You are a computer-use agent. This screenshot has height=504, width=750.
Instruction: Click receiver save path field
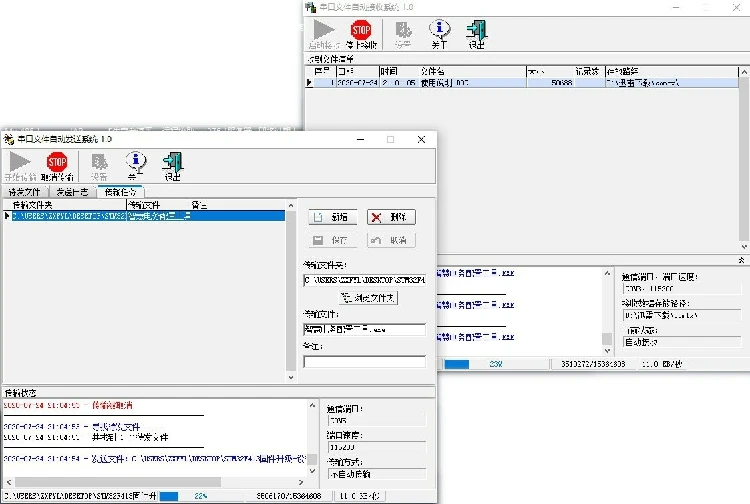coord(682,315)
